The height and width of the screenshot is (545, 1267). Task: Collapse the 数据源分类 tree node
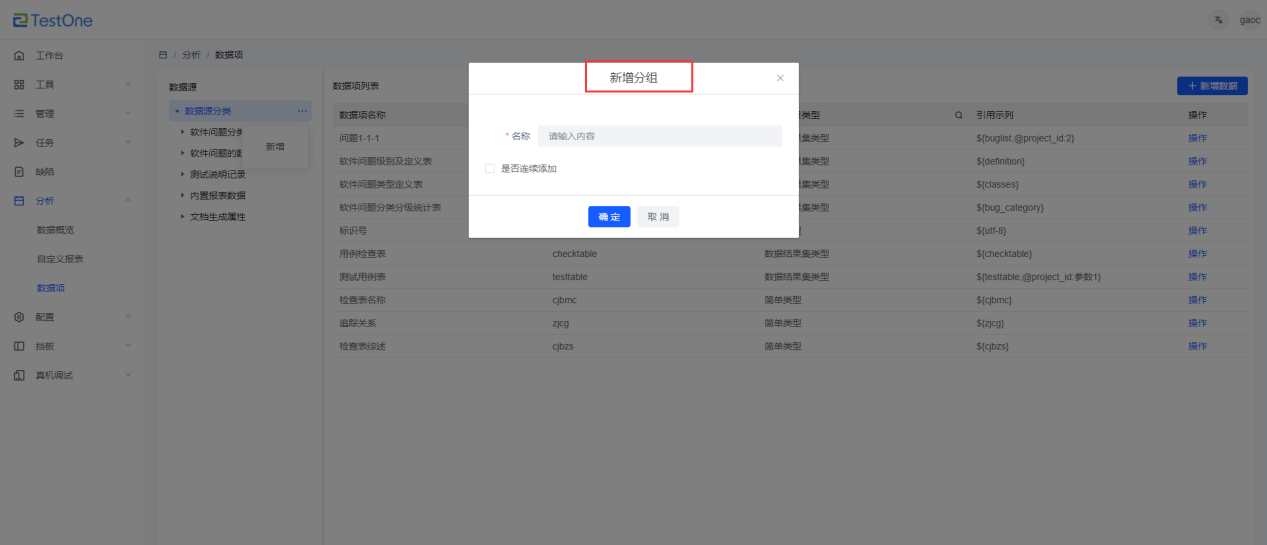tap(177, 111)
